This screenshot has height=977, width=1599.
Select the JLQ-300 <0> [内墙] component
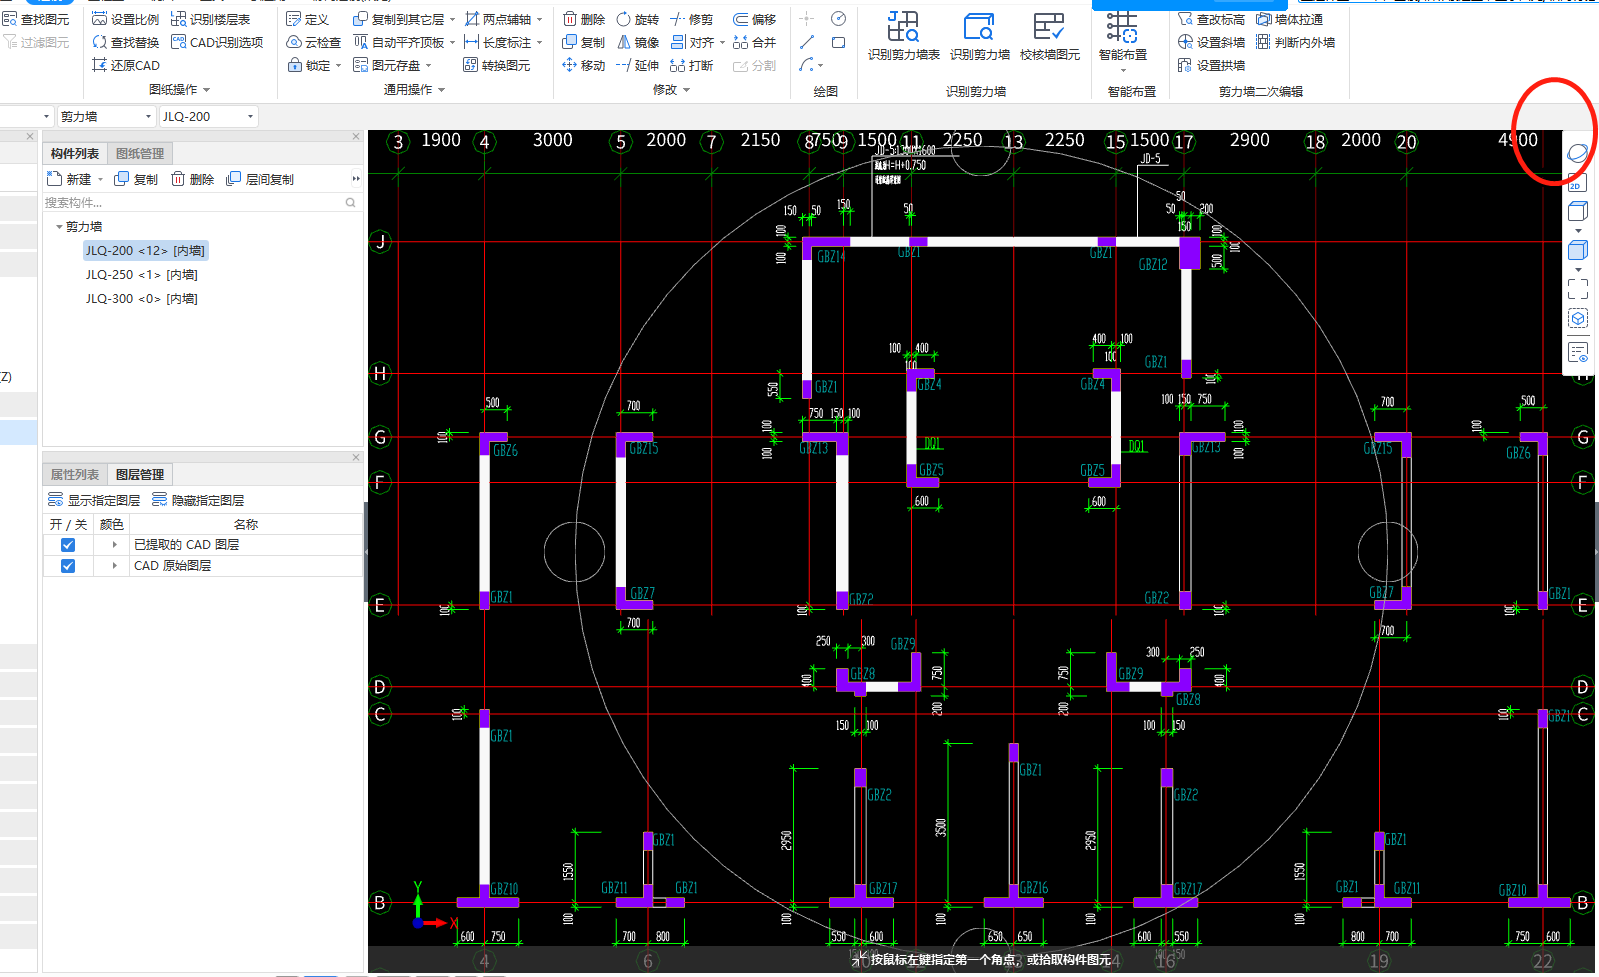(141, 299)
